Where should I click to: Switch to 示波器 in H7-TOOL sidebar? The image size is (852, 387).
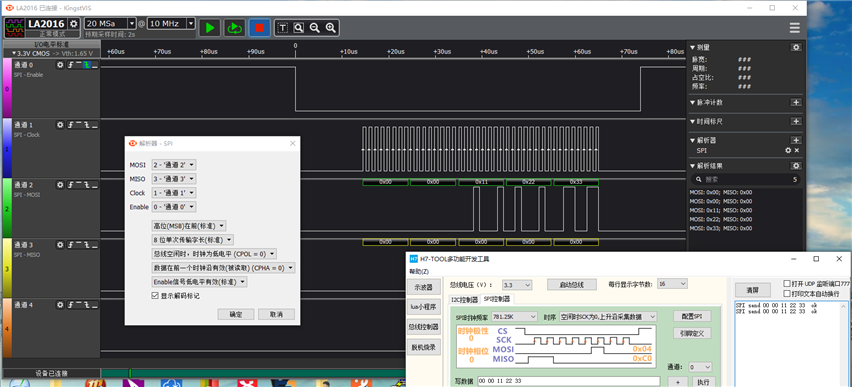click(423, 287)
